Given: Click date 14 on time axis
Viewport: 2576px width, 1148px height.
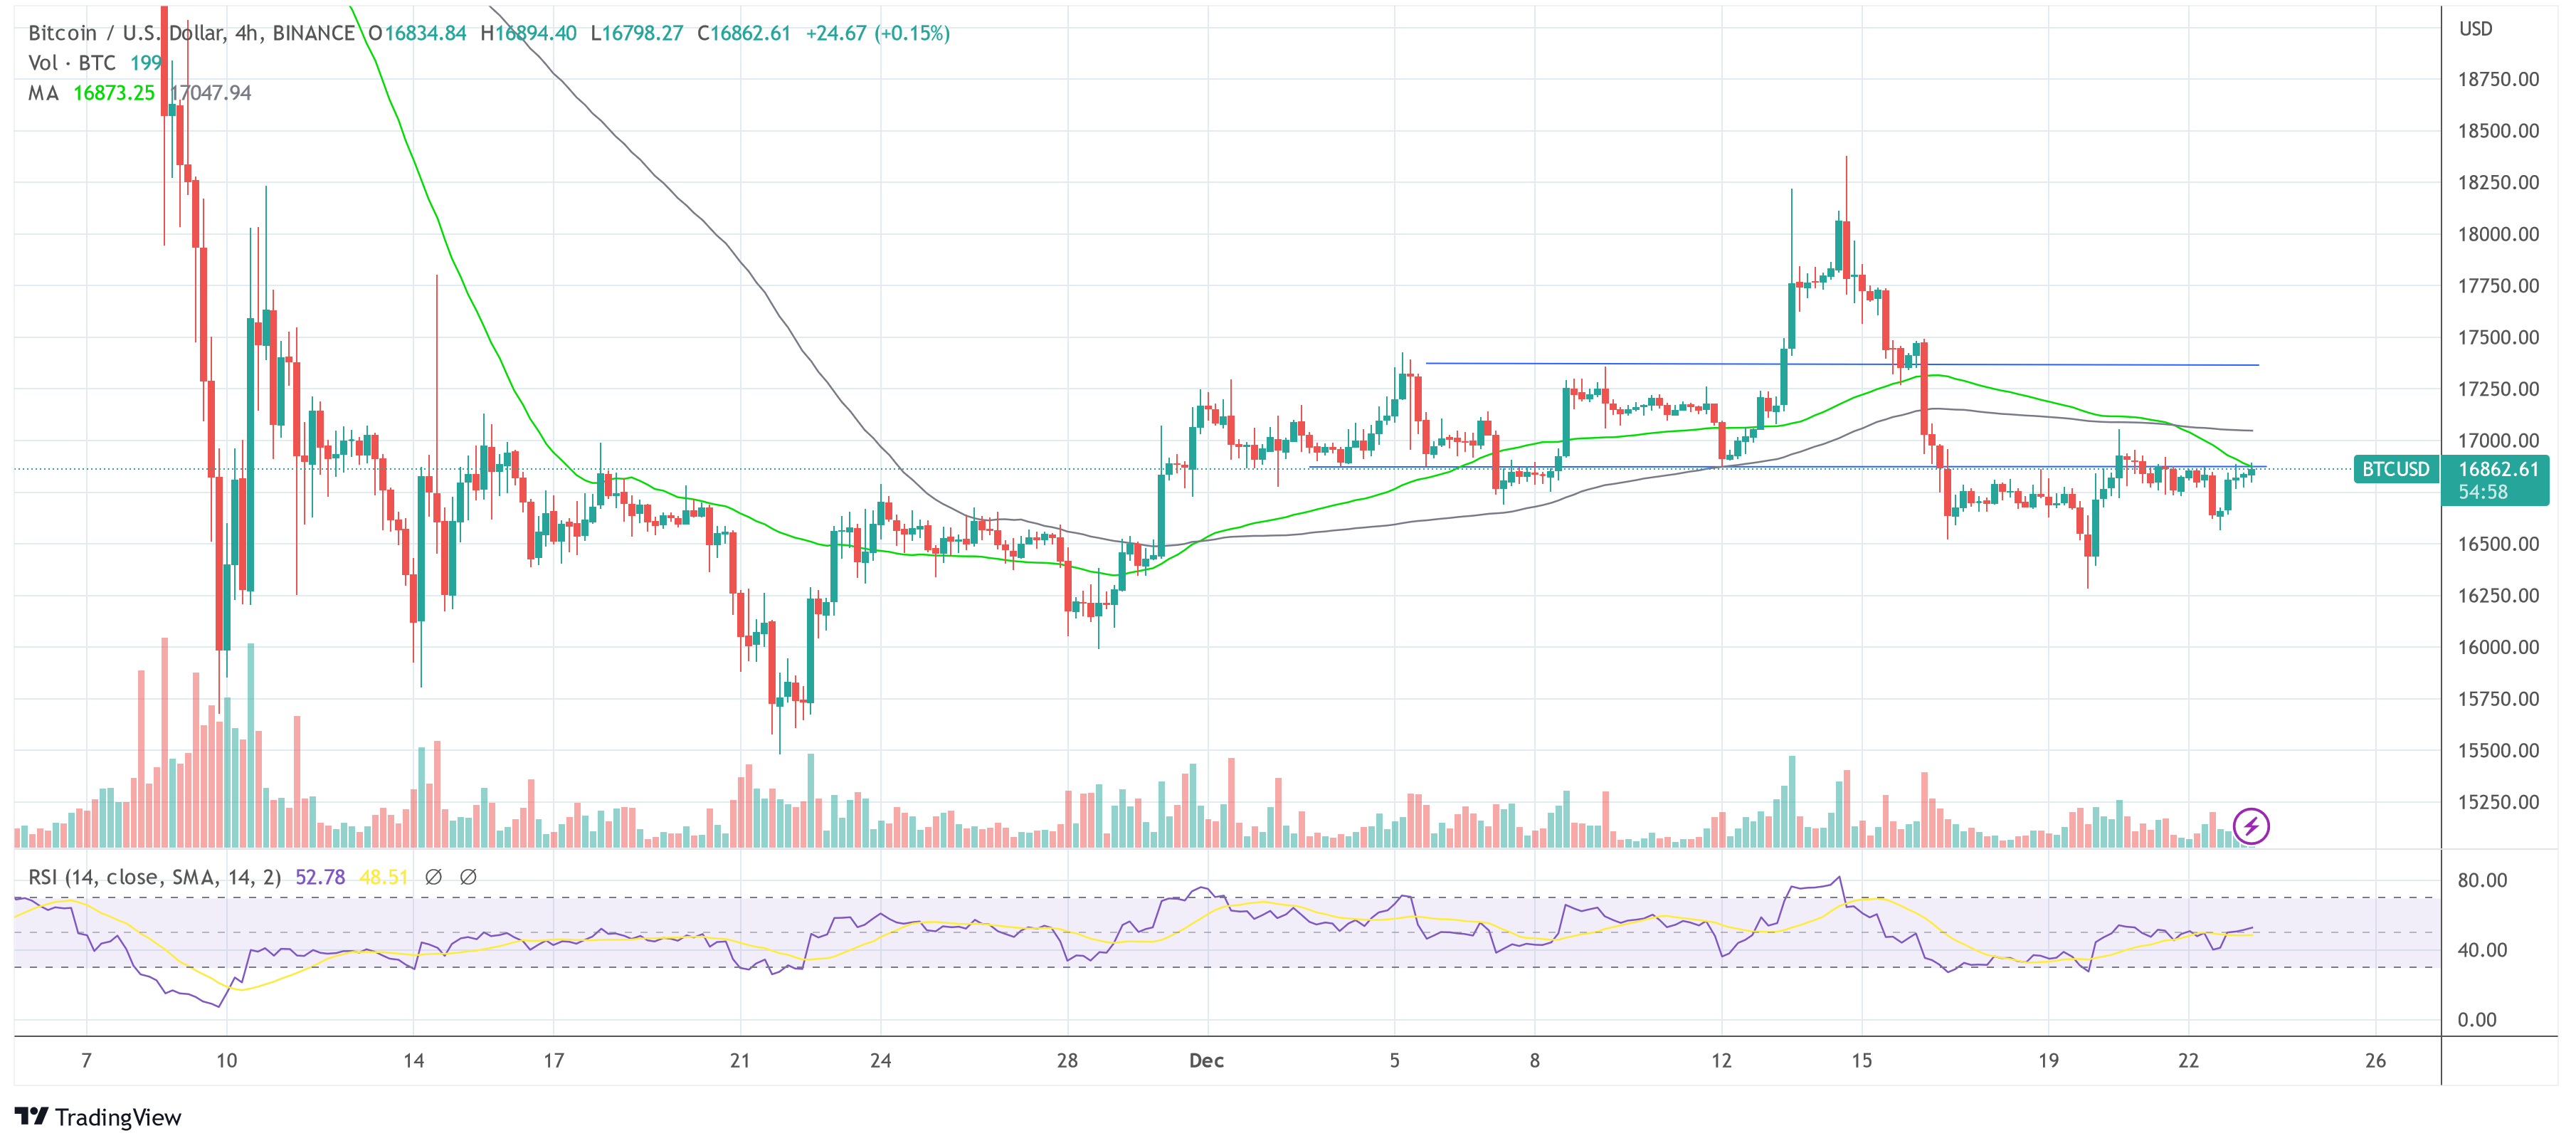Looking at the screenshot, I should pyautogui.click(x=413, y=1061).
